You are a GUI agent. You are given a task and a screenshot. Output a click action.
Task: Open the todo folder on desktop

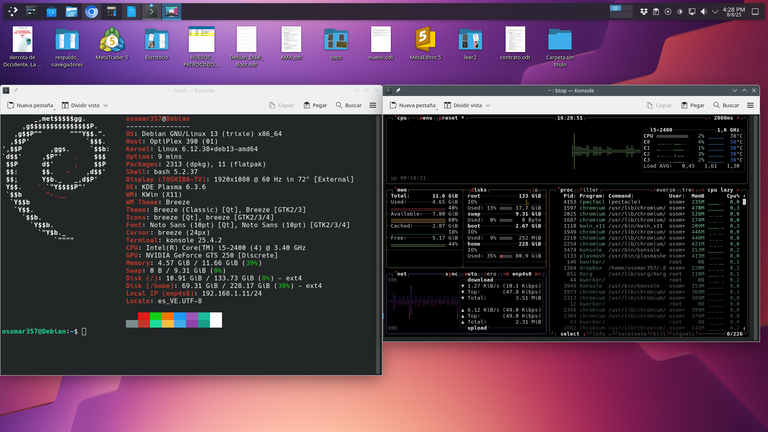click(x=336, y=45)
